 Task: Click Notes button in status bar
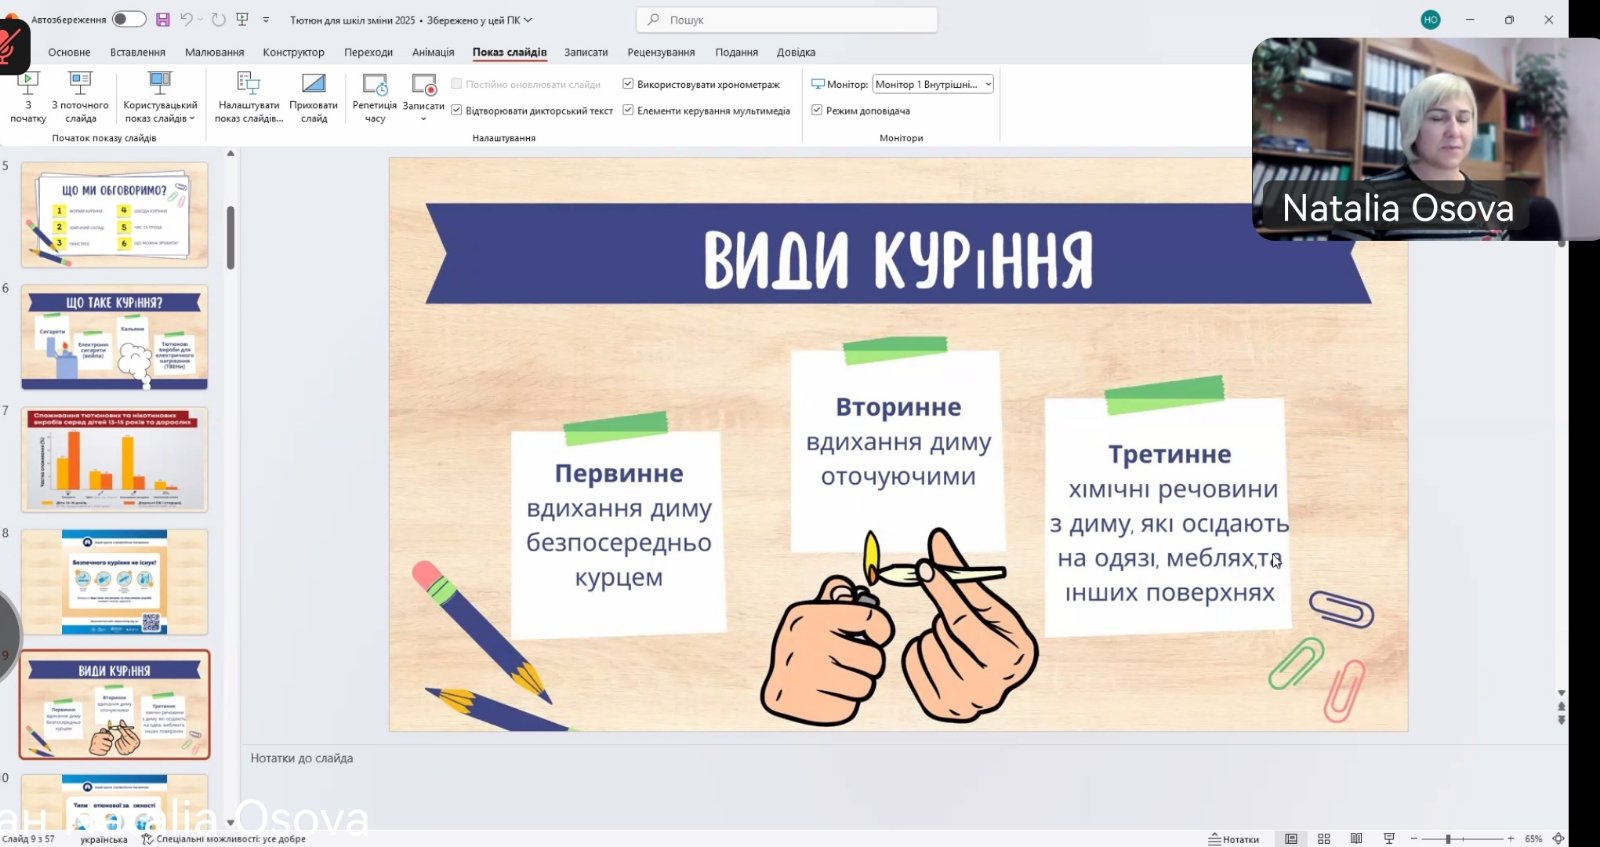pos(1234,839)
